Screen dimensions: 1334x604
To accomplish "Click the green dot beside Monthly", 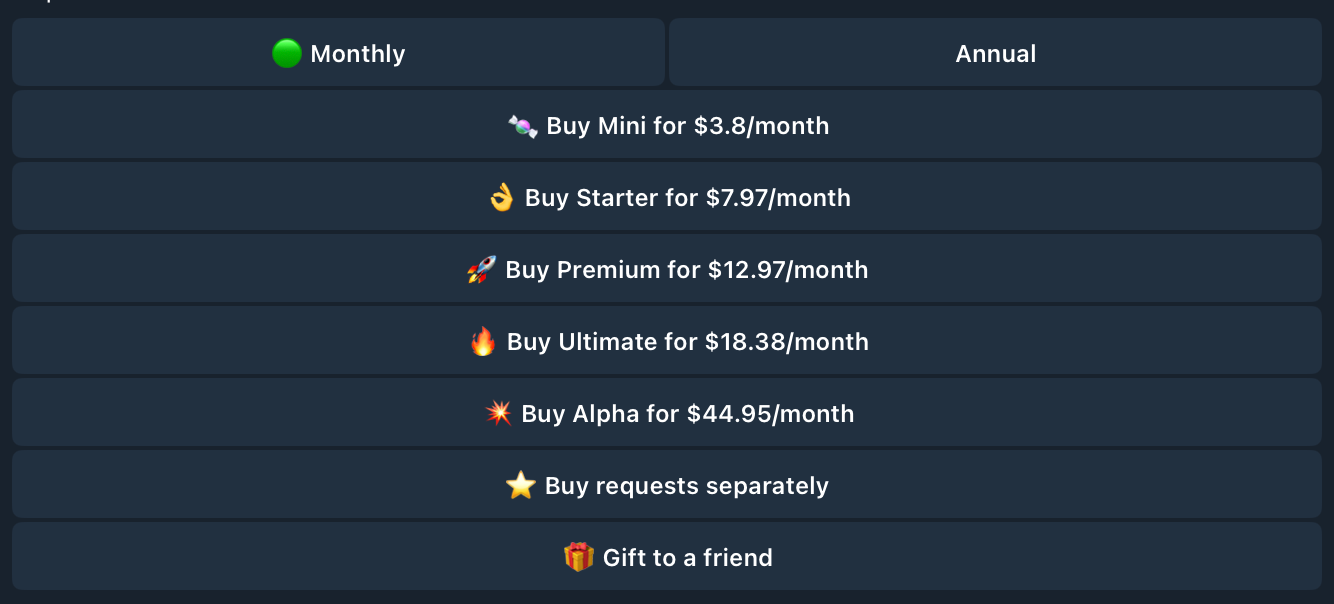I will 287,53.
